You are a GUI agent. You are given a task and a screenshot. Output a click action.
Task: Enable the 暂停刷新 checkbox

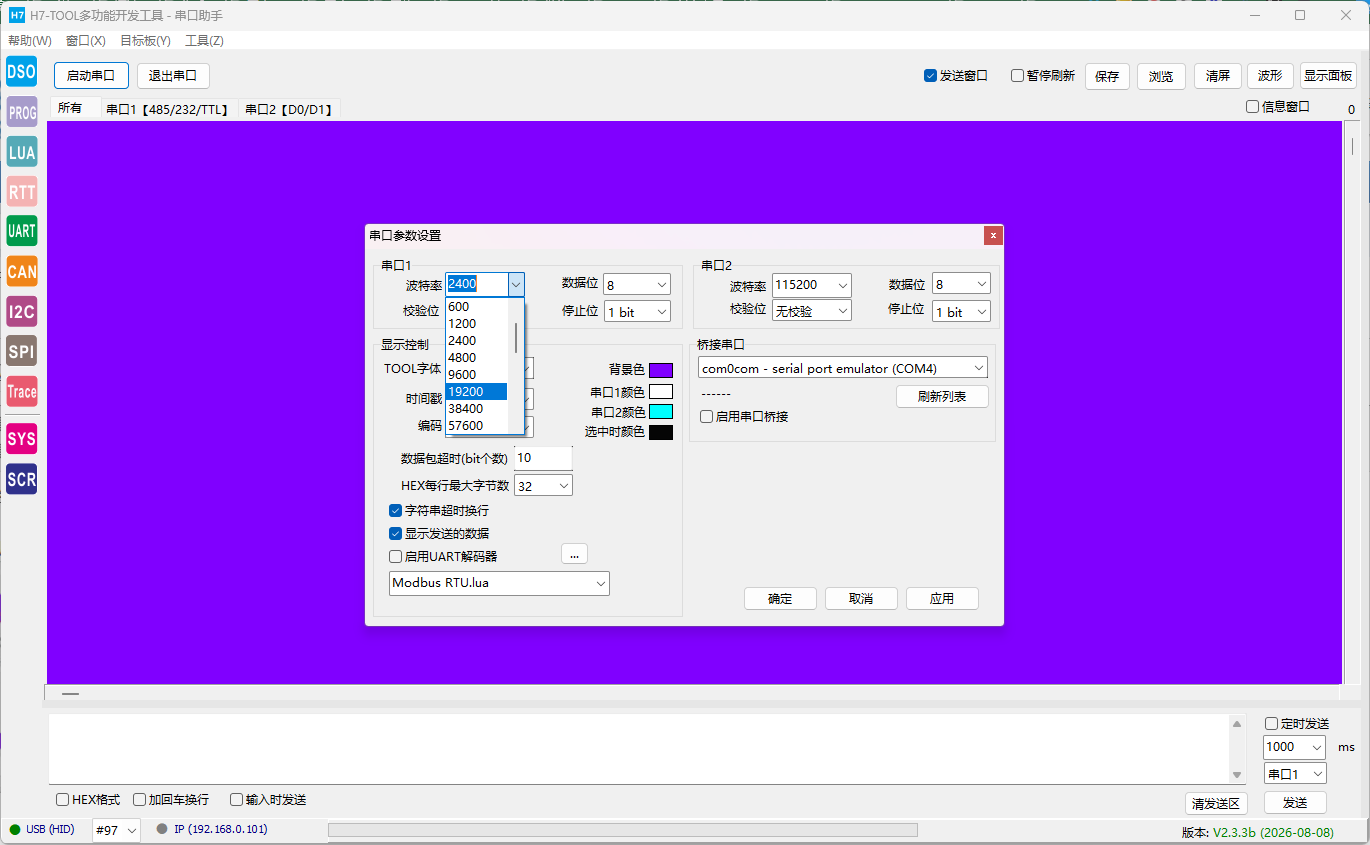1017,76
